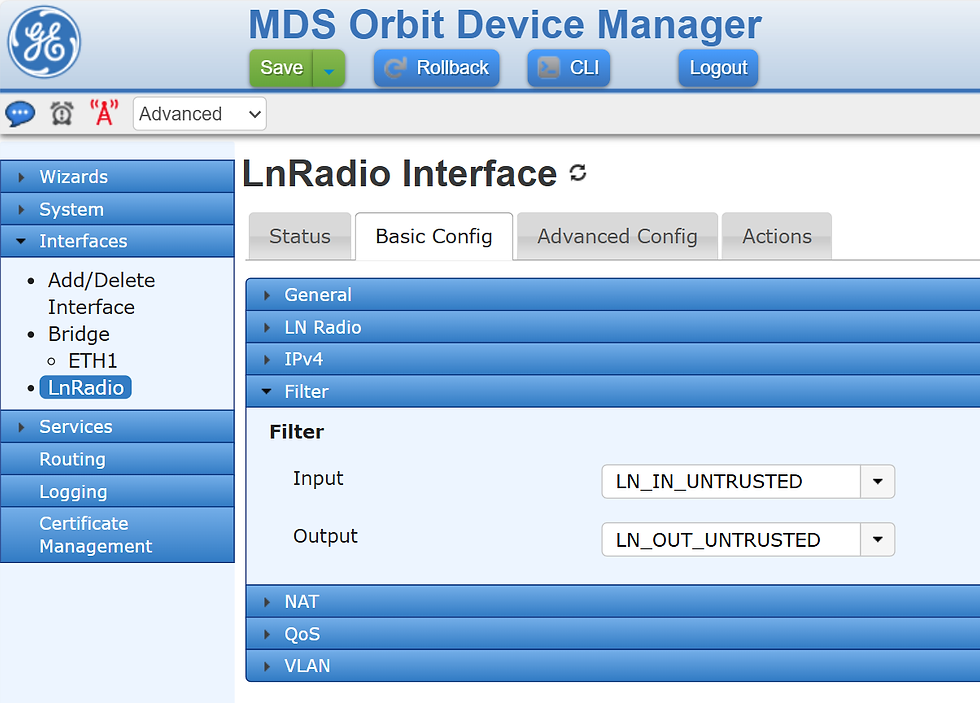Click the red antenna signal icon

104,113
